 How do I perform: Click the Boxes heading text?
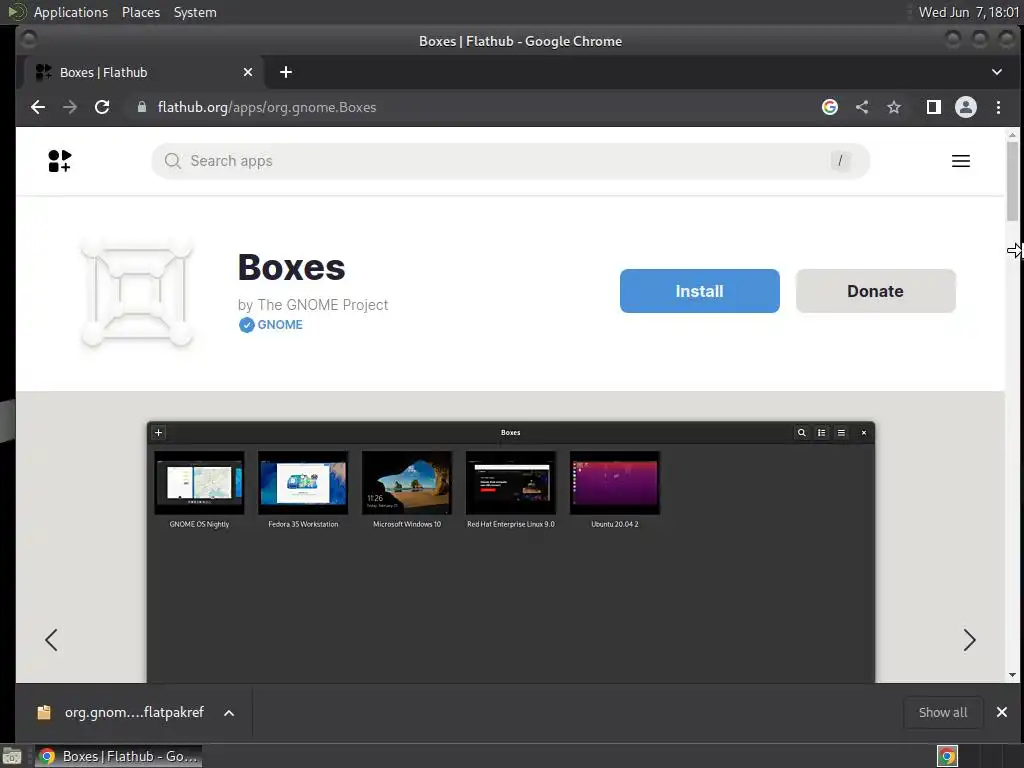tap(291, 267)
